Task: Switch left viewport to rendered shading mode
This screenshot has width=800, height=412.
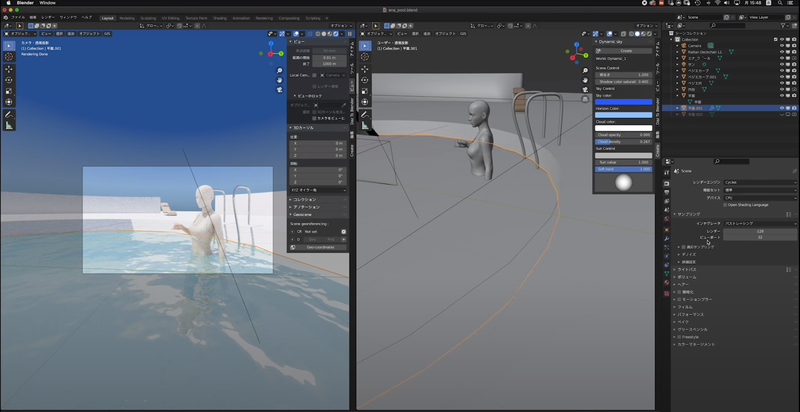Action: point(336,34)
